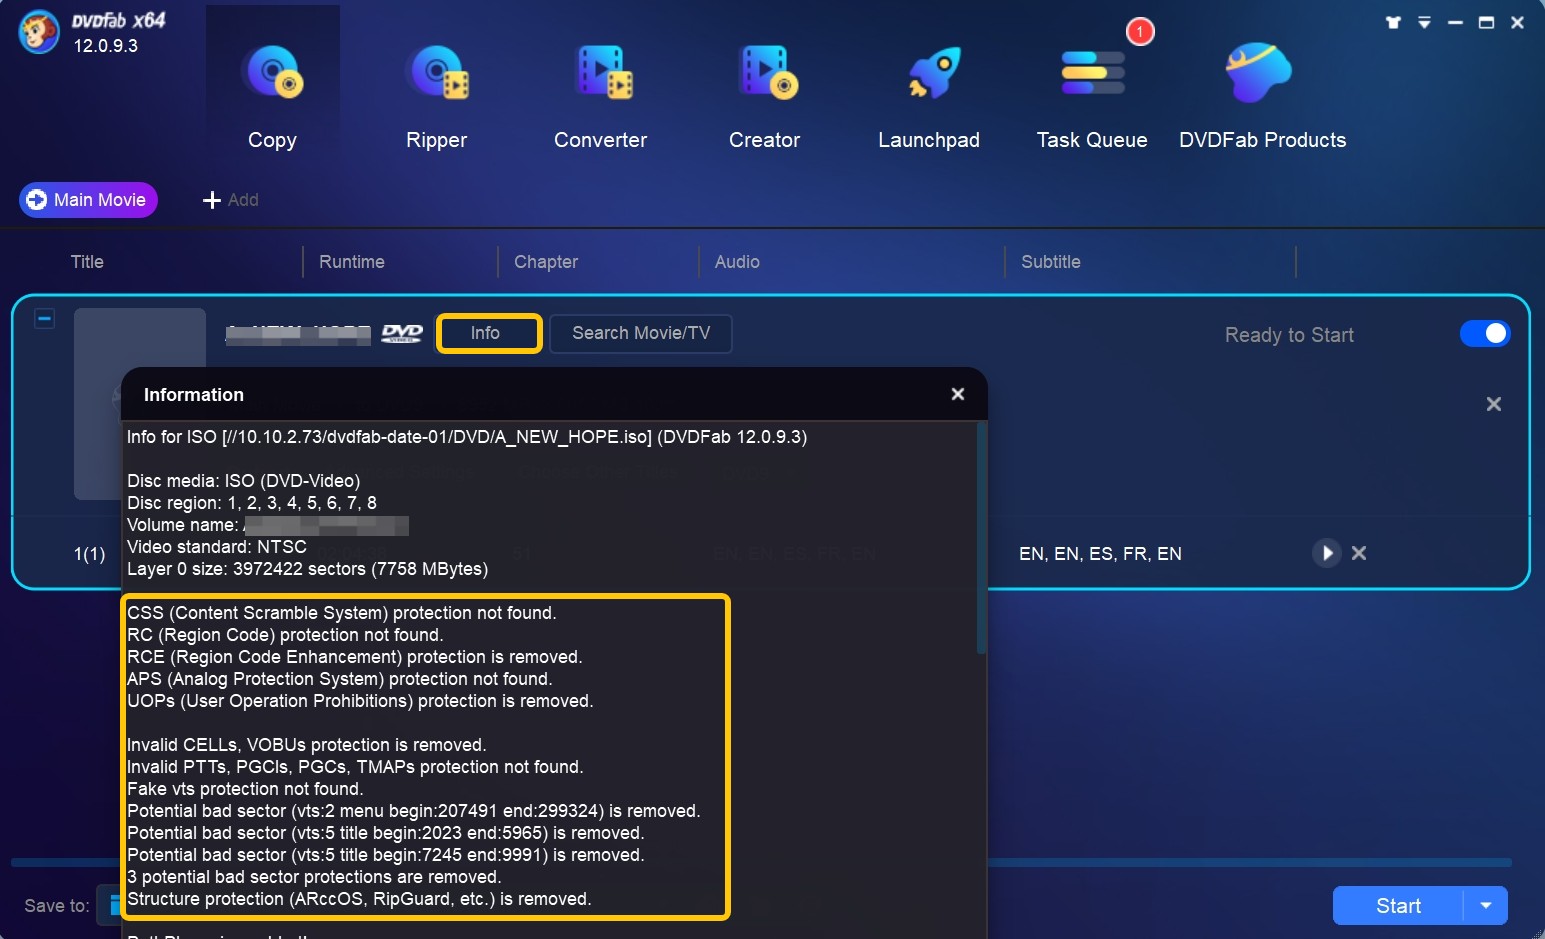
Task: Select the 'Fake vts protection not found' line
Action: point(245,789)
